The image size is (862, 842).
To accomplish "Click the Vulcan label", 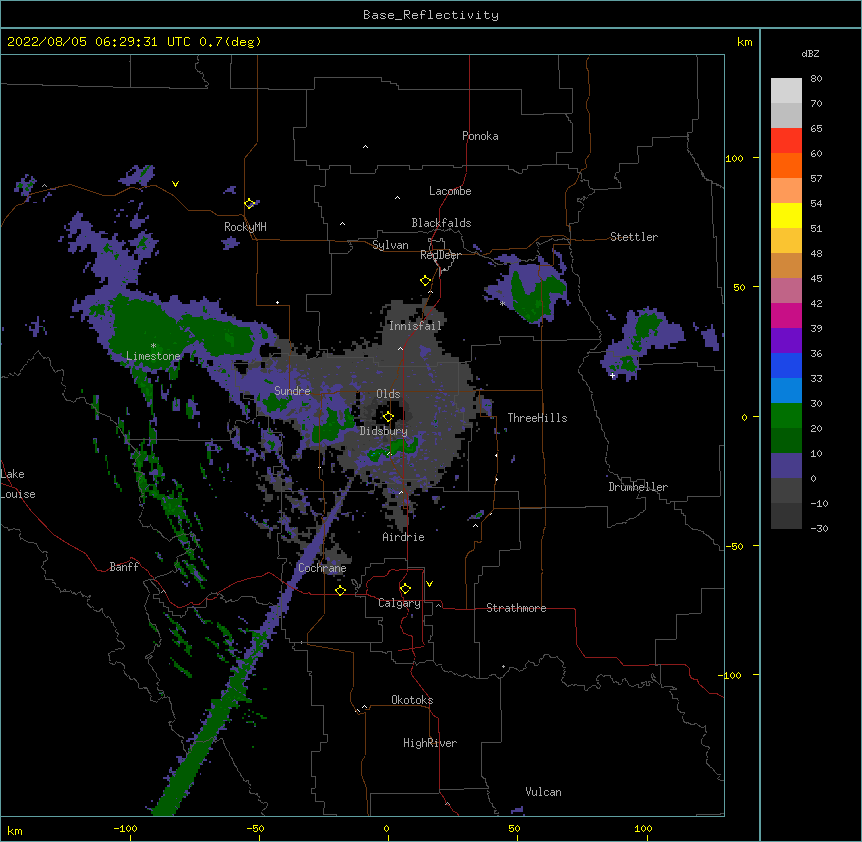I will [543, 792].
